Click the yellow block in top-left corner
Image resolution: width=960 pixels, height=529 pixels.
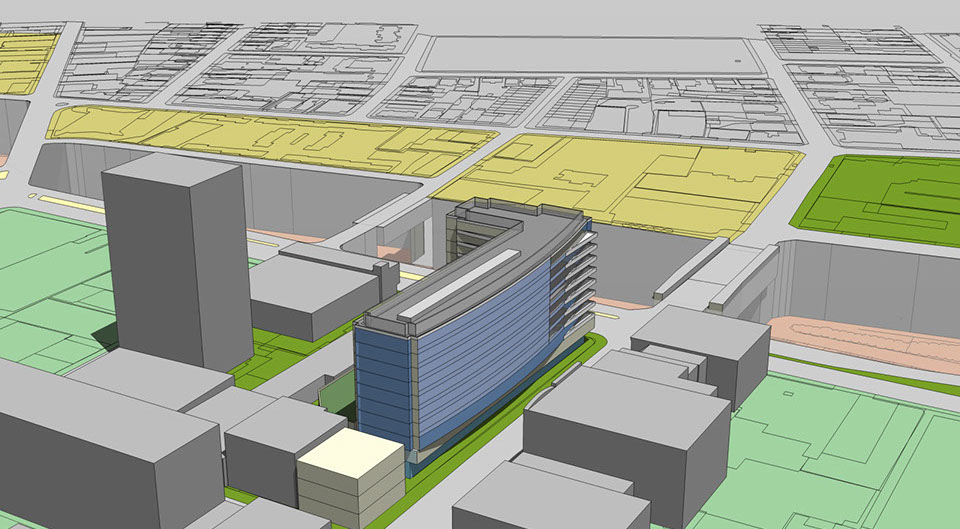click(x=25, y=60)
